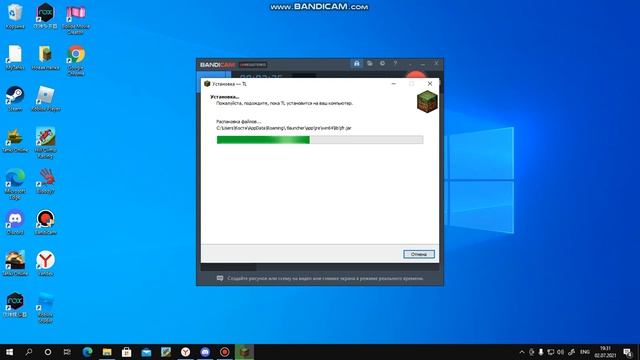The height and width of the screenshot is (360, 640).
Task: Open the clock and date in the taskbar
Action: click(605, 352)
